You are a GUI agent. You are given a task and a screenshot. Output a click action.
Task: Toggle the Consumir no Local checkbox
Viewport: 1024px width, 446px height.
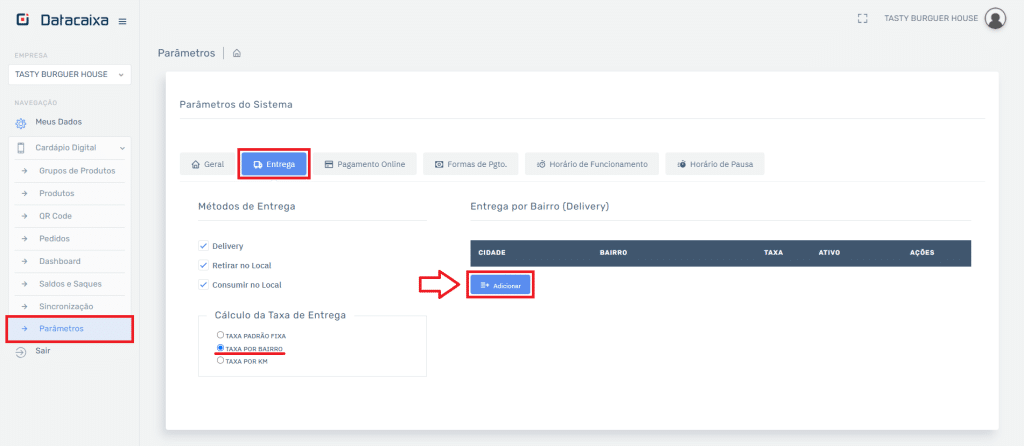(203, 285)
